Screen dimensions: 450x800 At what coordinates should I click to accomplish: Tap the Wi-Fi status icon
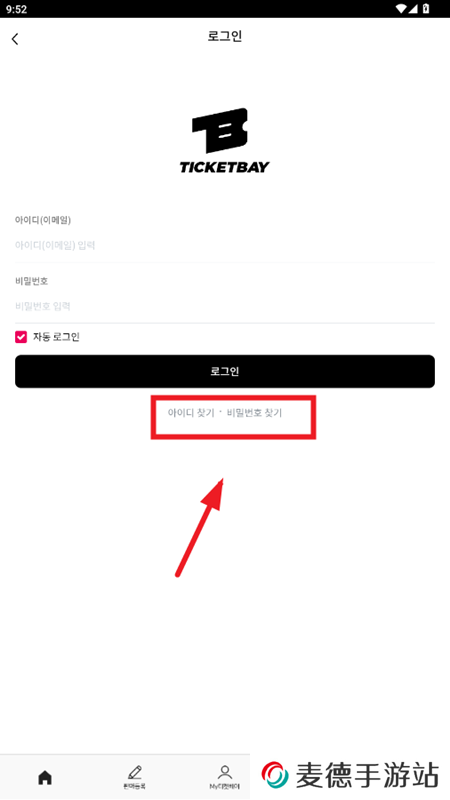pyautogui.click(x=402, y=9)
